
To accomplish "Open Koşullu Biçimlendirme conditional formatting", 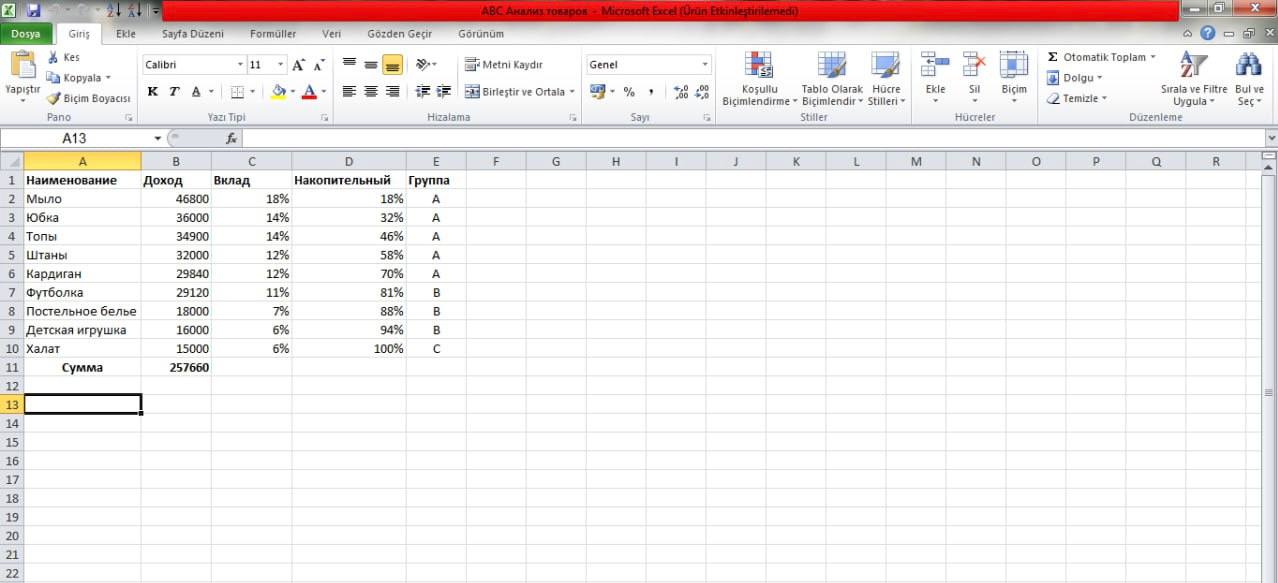I will click(759, 78).
